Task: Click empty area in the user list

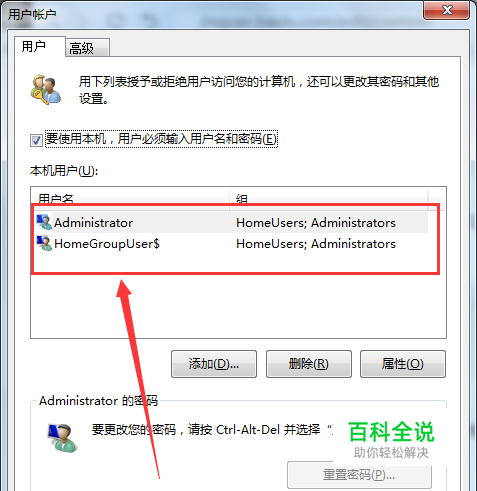Action: point(238,305)
